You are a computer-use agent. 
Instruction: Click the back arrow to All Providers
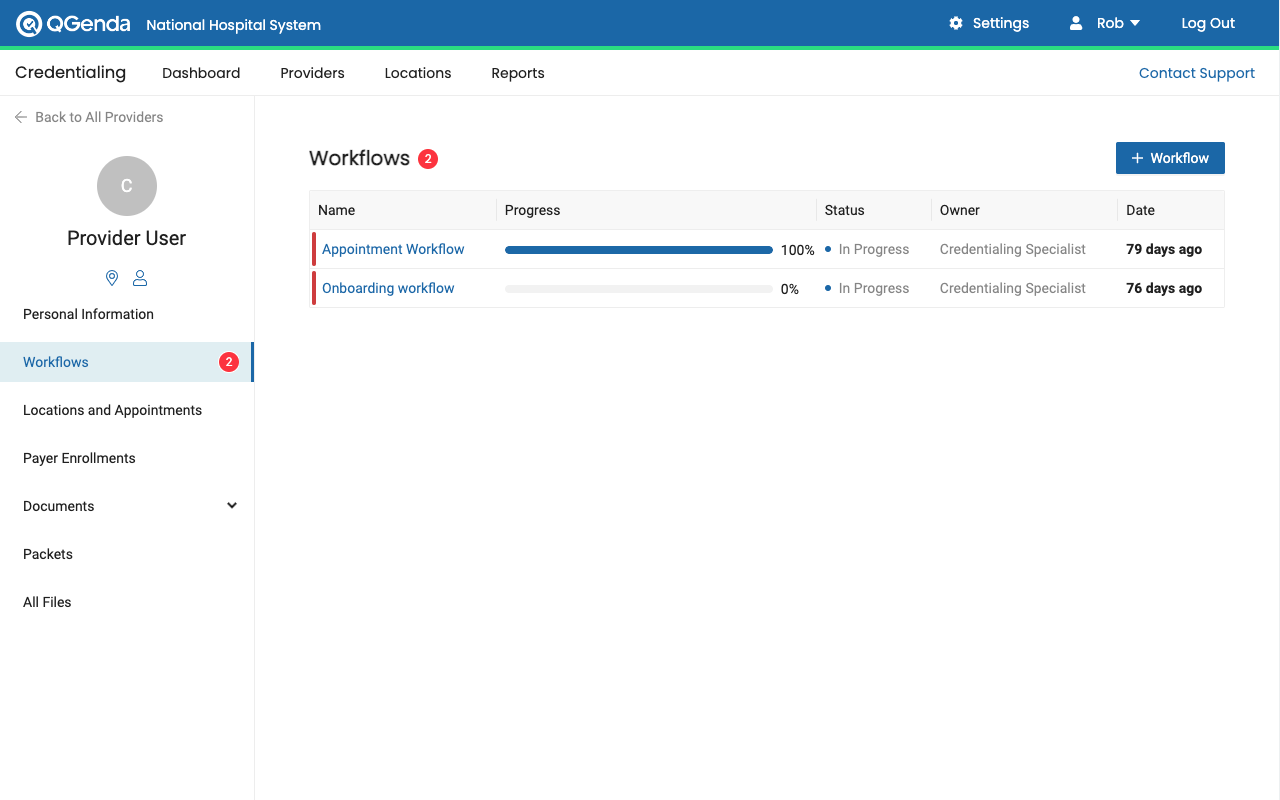click(x=21, y=117)
